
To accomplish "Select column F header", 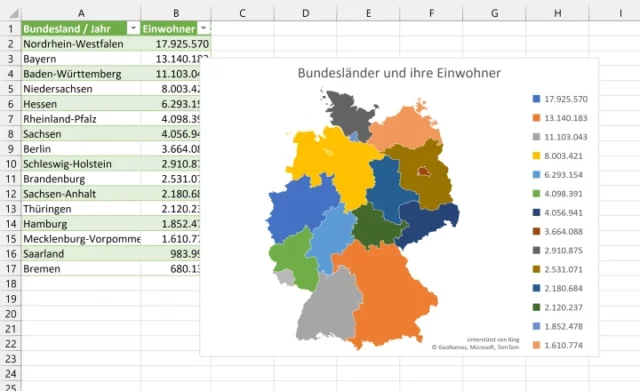I will coord(431,13).
